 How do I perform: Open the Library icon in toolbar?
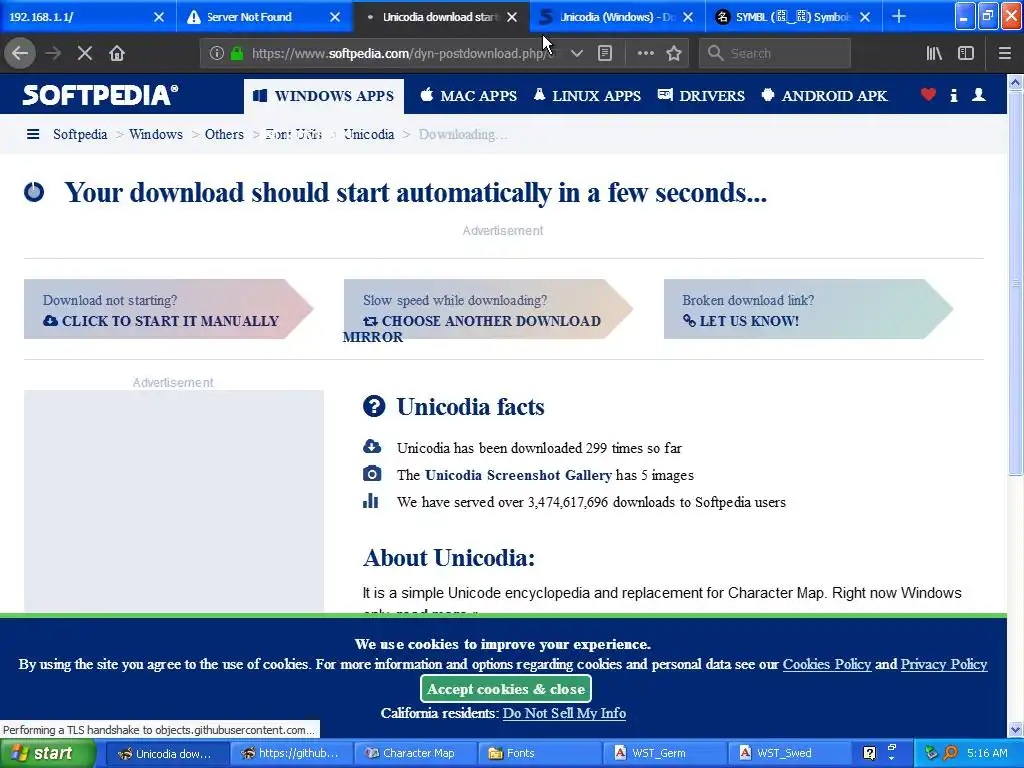pos(934,53)
